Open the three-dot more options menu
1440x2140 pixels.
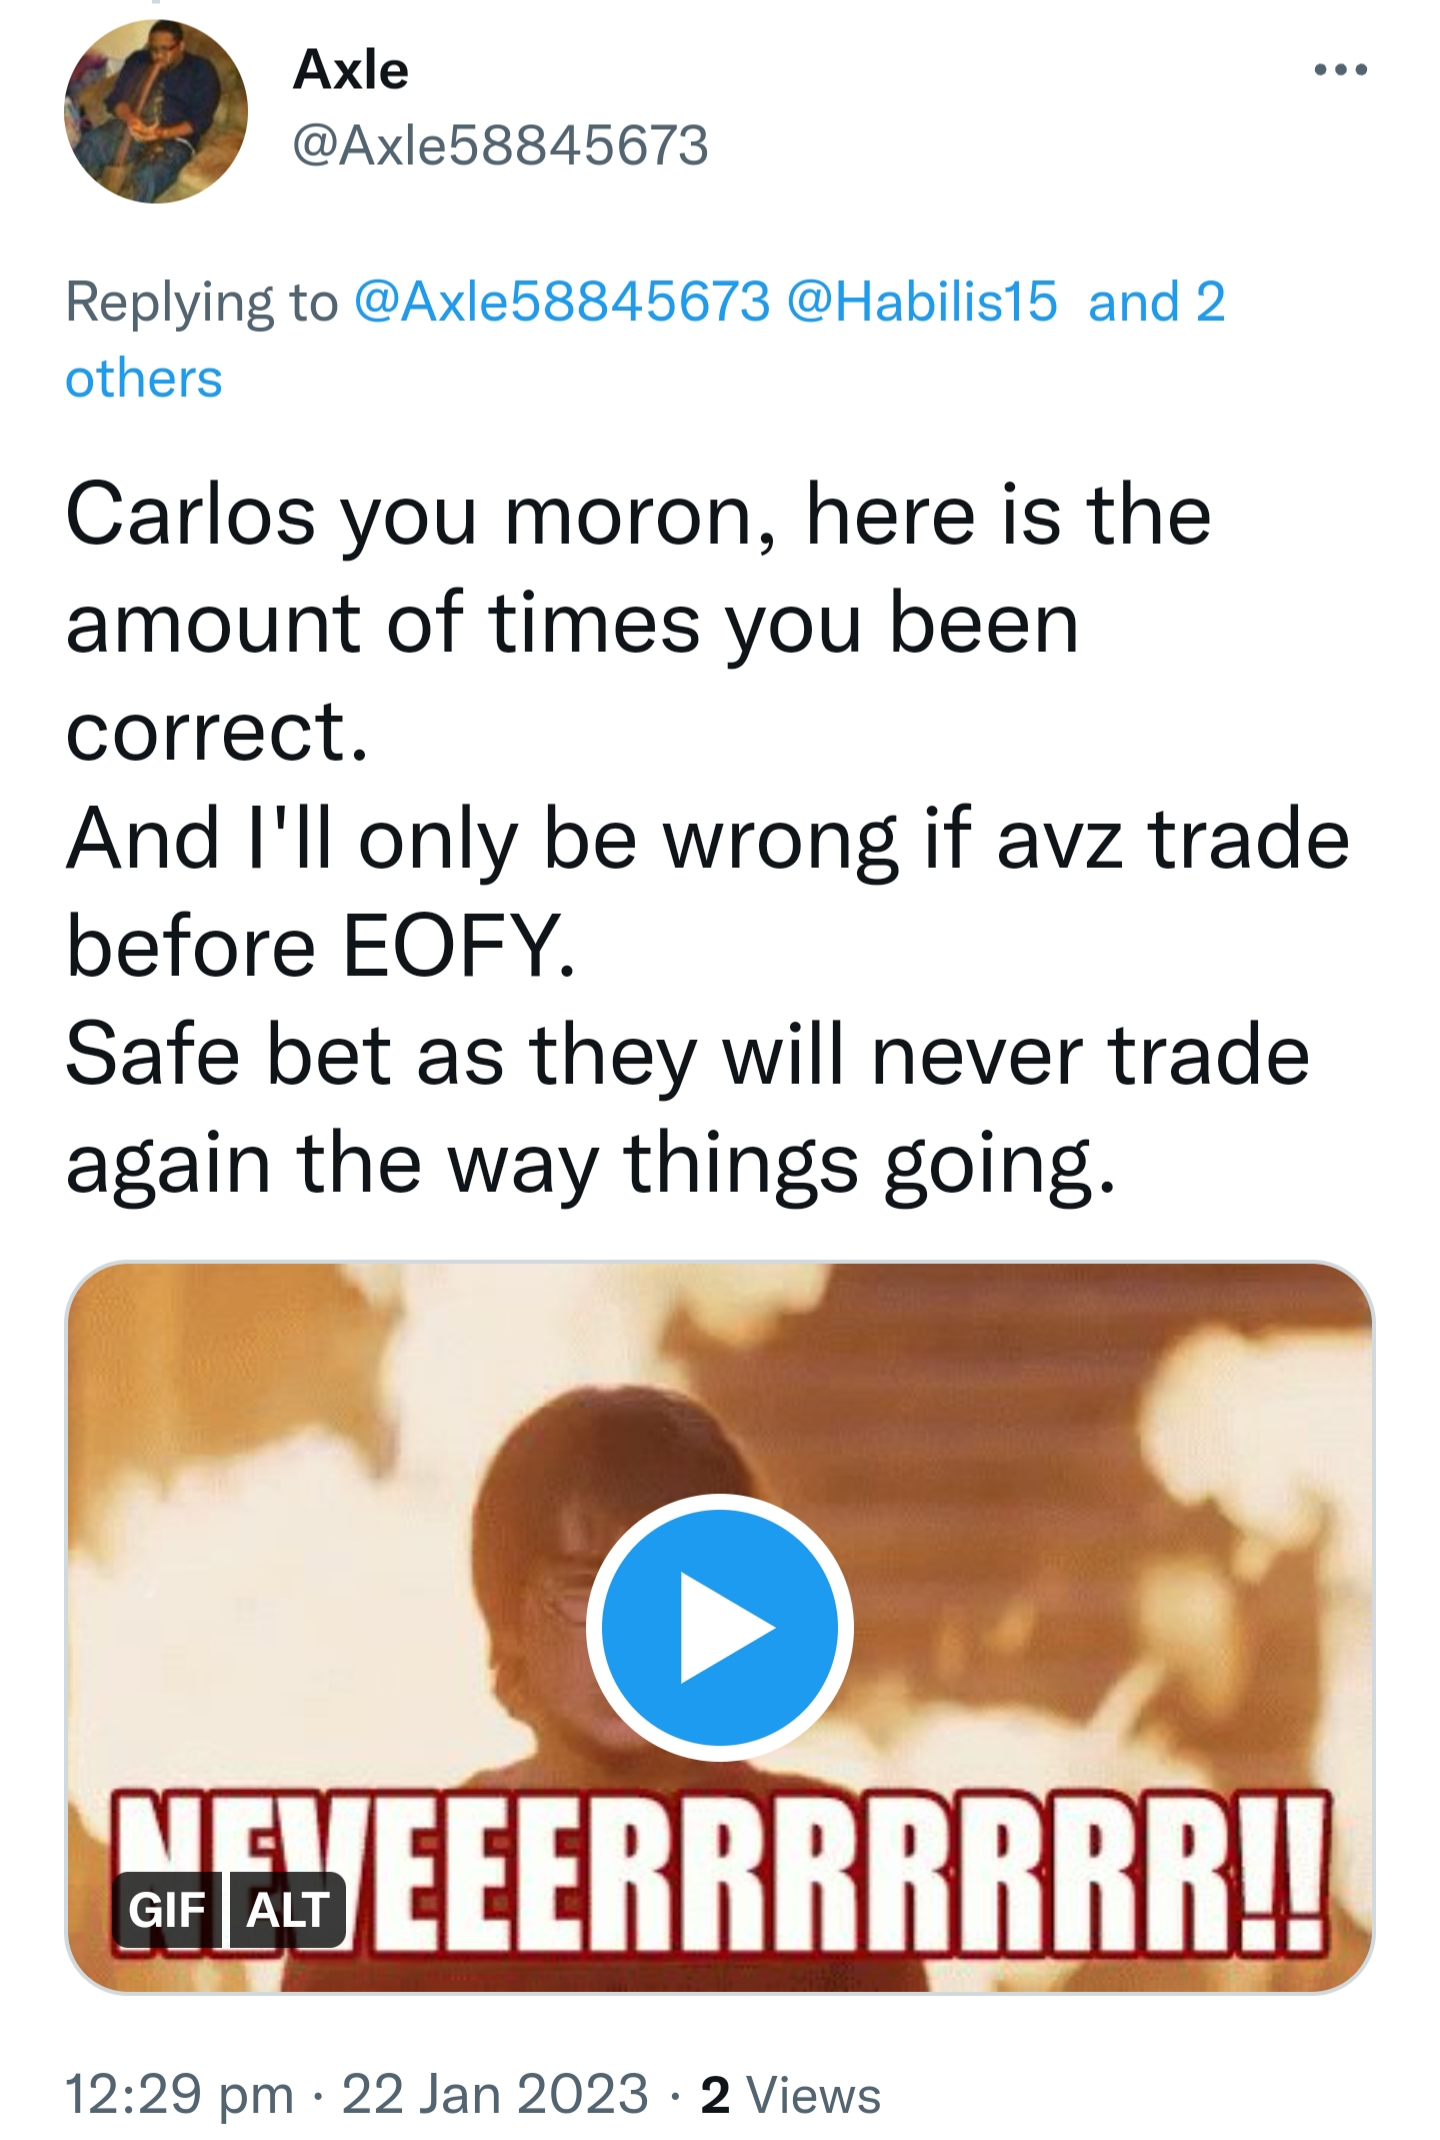[x=1340, y=70]
